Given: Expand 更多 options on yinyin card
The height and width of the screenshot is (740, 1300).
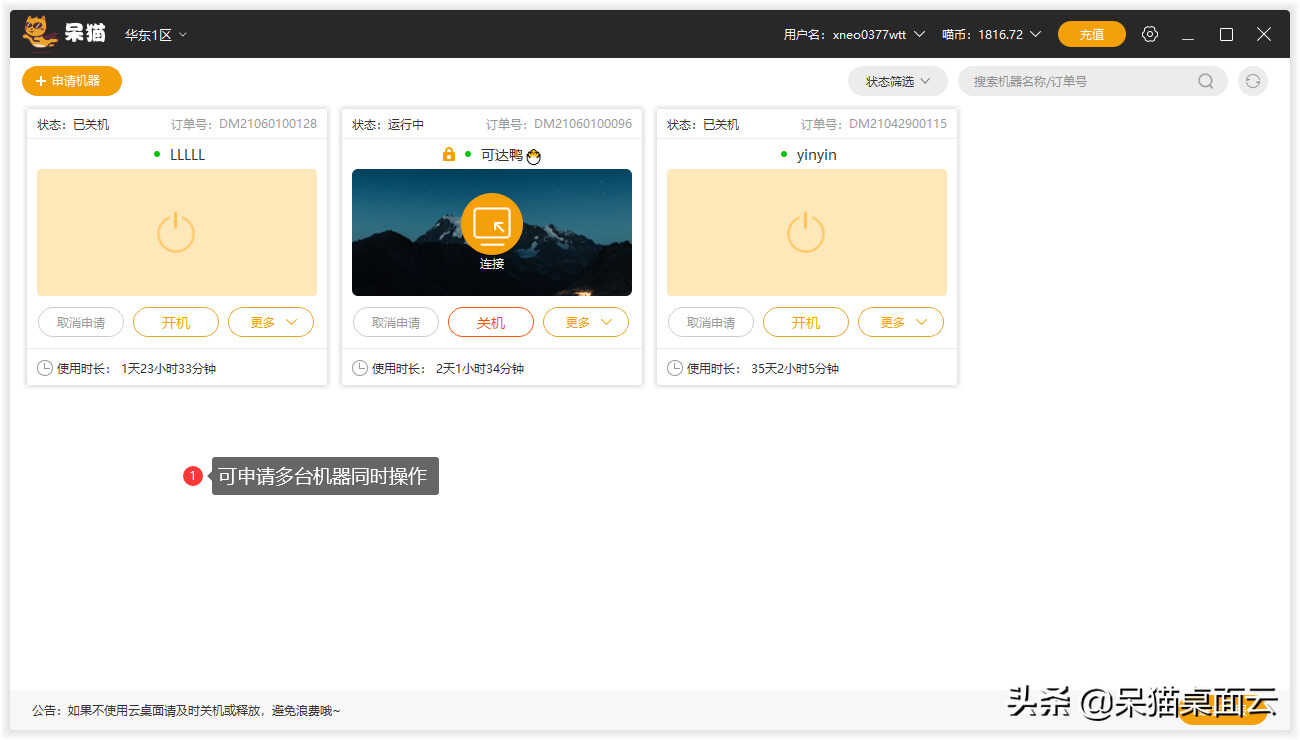Looking at the screenshot, I should point(901,322).
